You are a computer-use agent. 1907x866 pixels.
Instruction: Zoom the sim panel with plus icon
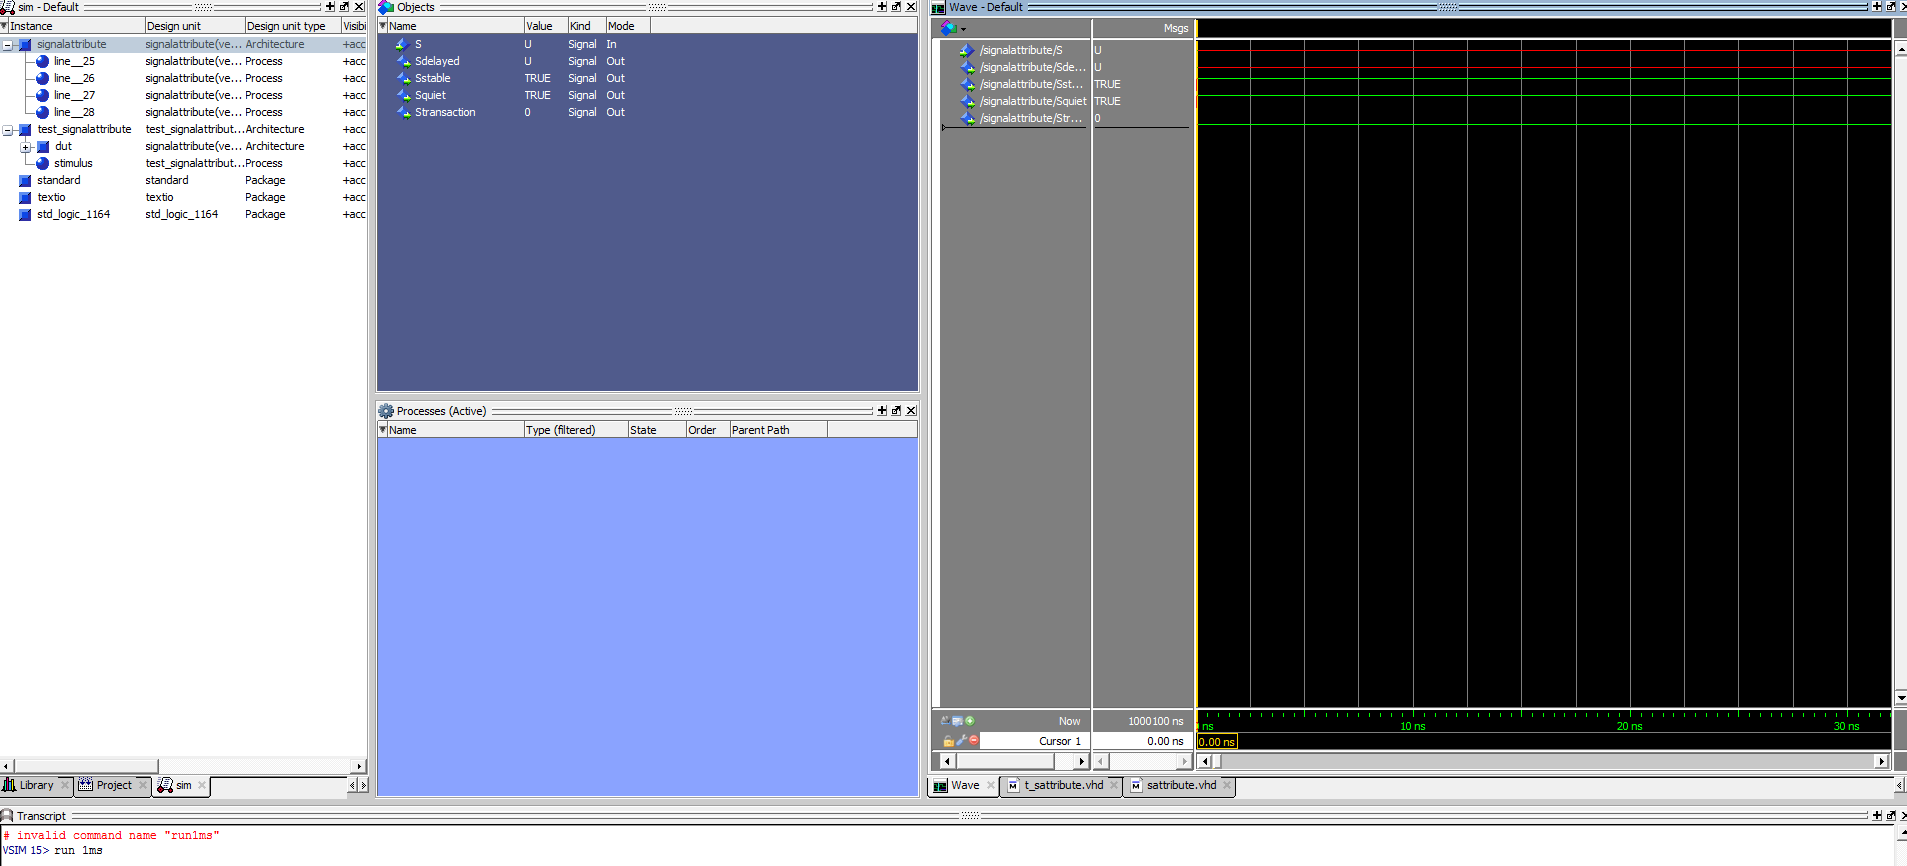[x=330, y=7]
